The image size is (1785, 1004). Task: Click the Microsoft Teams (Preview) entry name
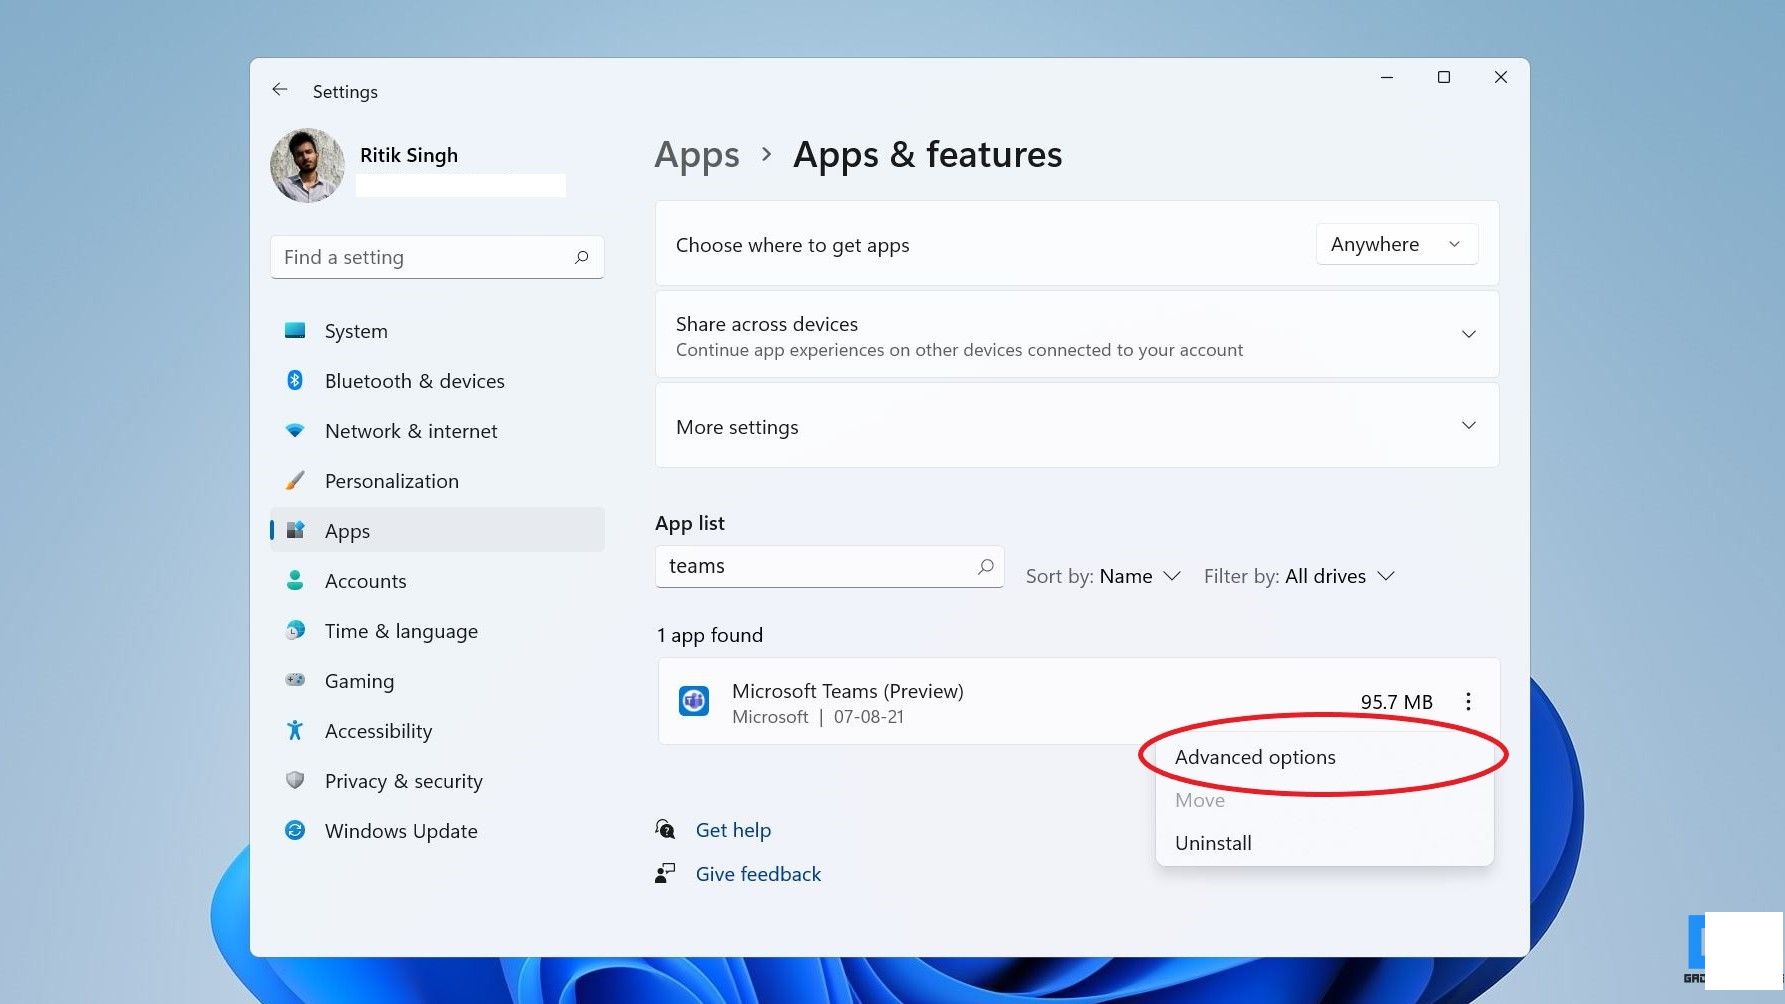tap(848, 691)
